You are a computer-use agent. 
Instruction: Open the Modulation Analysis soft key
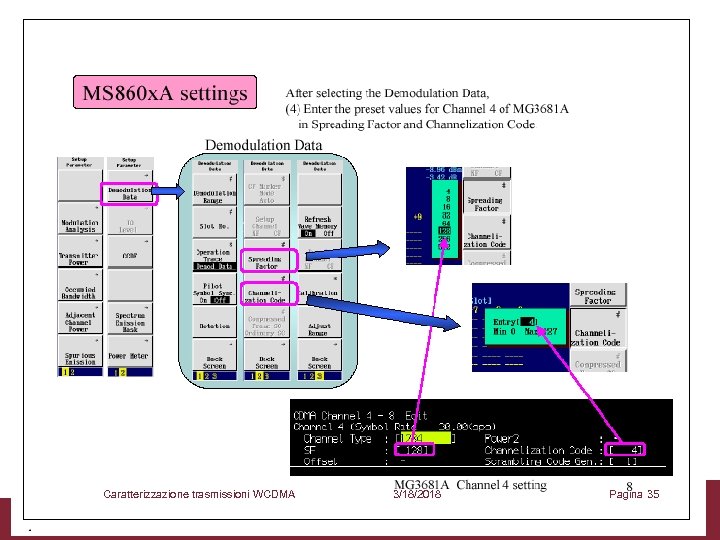[x=80, y=220]
